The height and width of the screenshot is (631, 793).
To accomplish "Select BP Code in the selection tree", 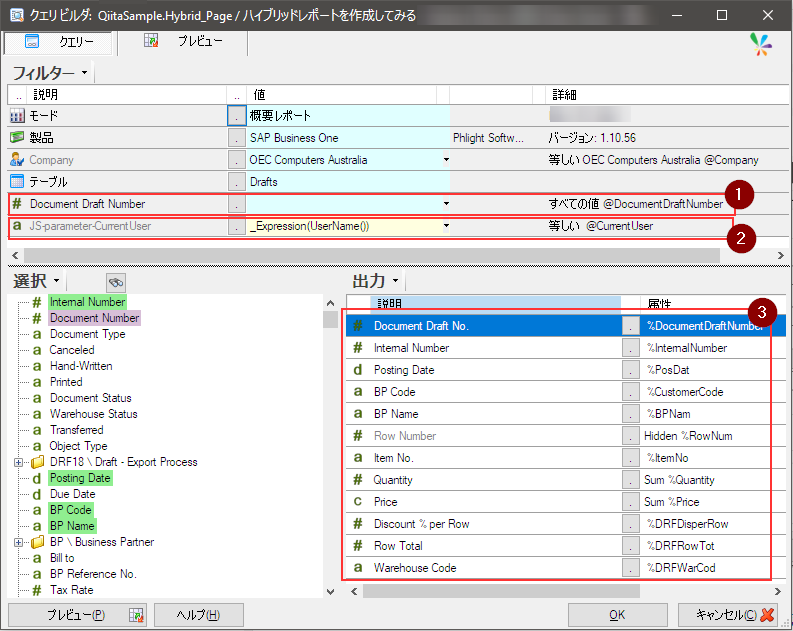I will 71,510.
